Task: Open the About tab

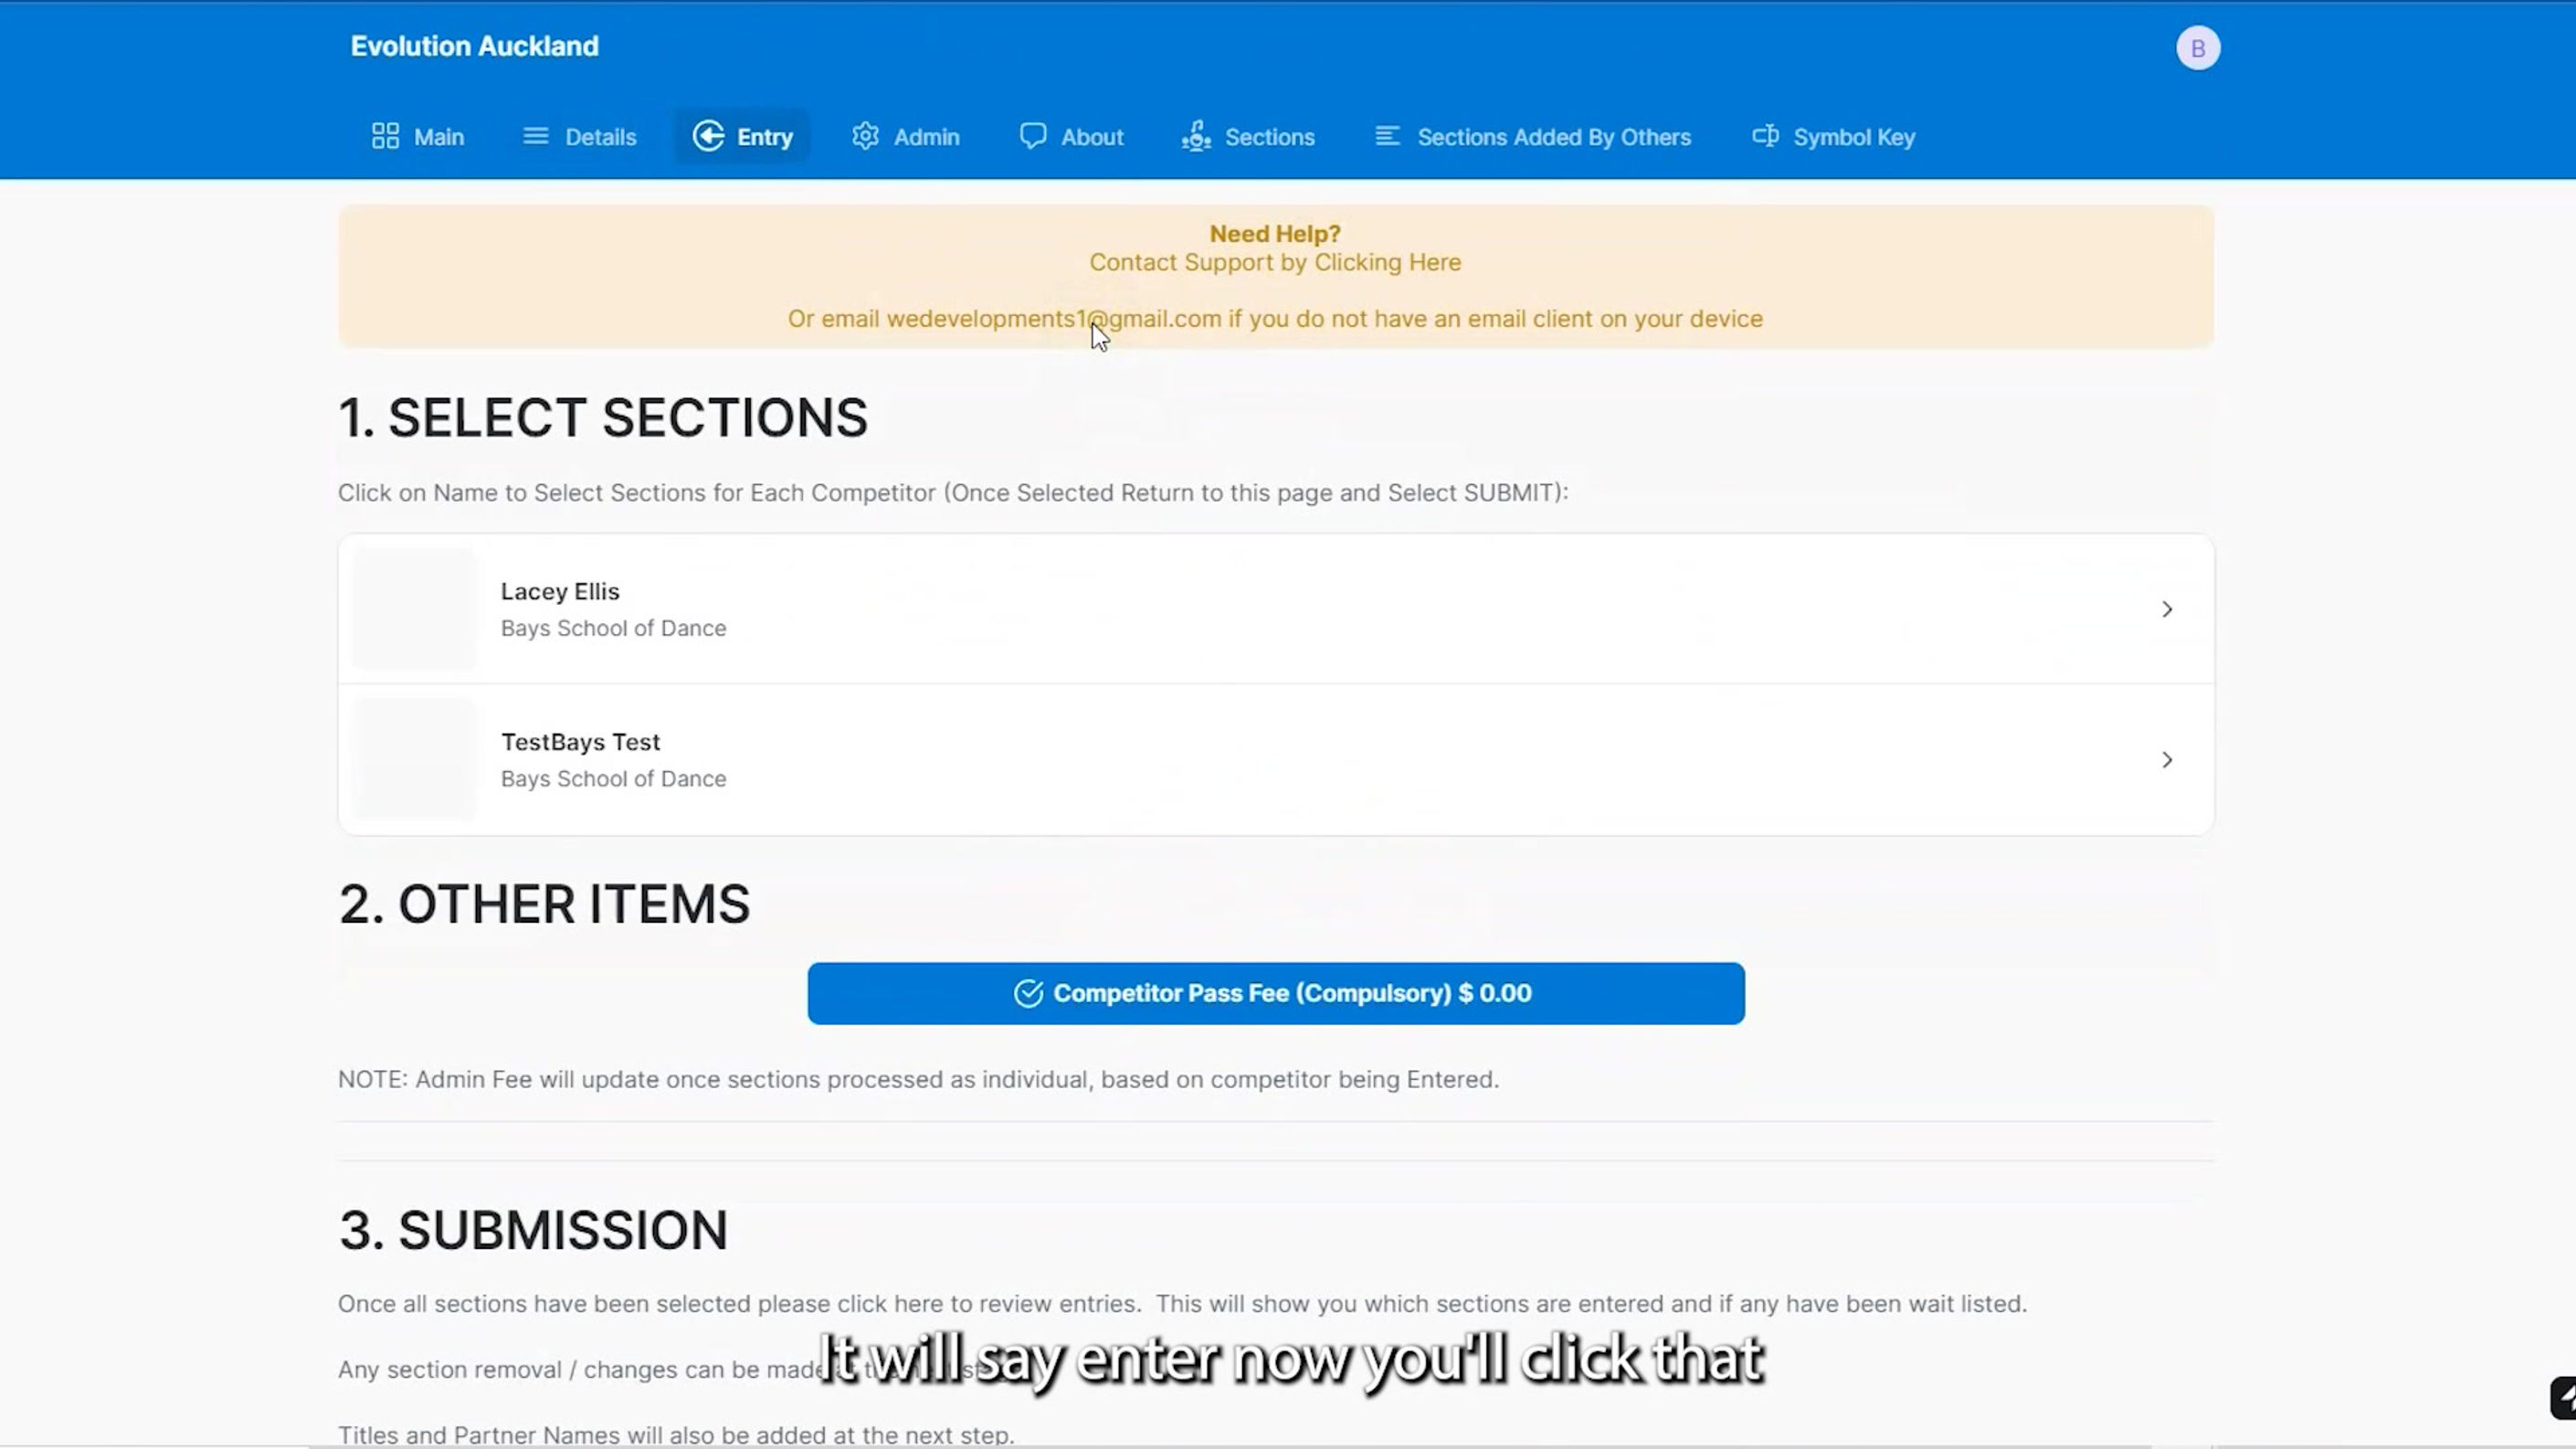Action: [1092, 137]
